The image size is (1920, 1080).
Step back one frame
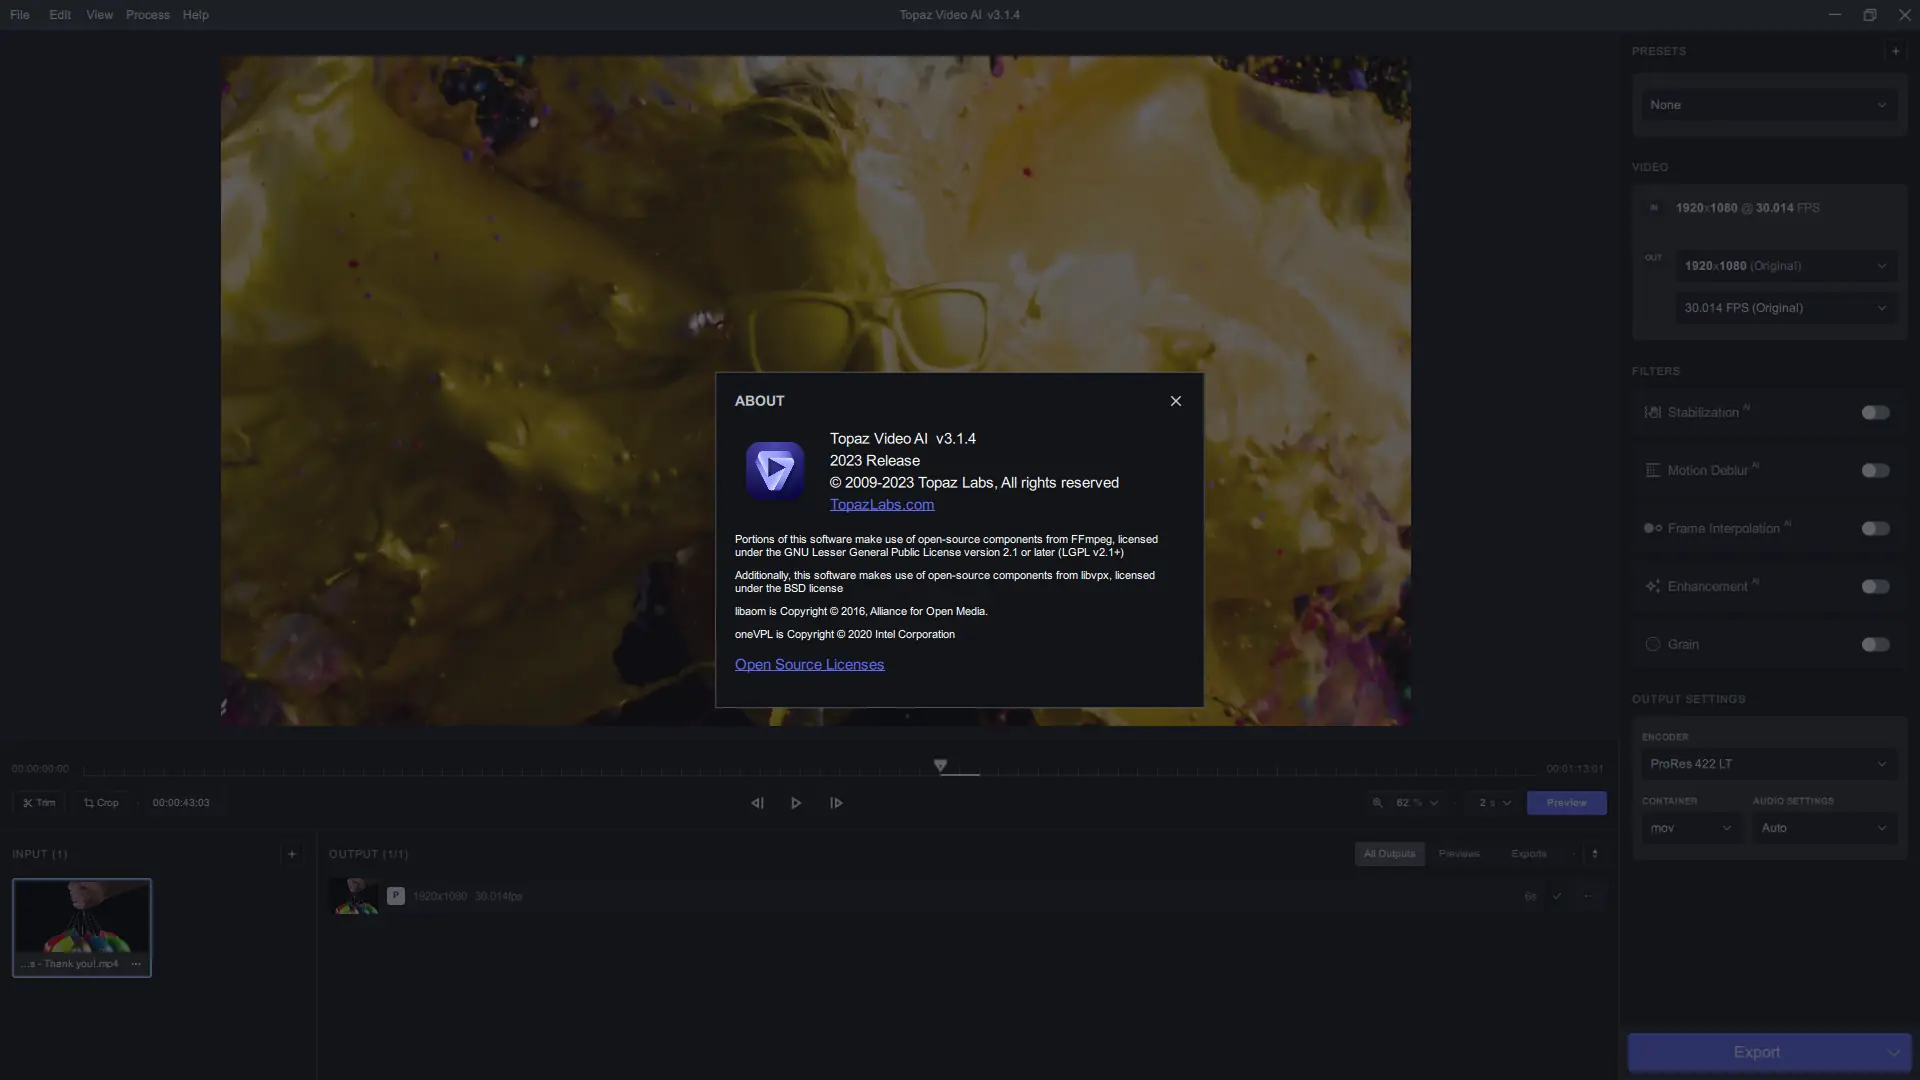click(x=757, y=803)
